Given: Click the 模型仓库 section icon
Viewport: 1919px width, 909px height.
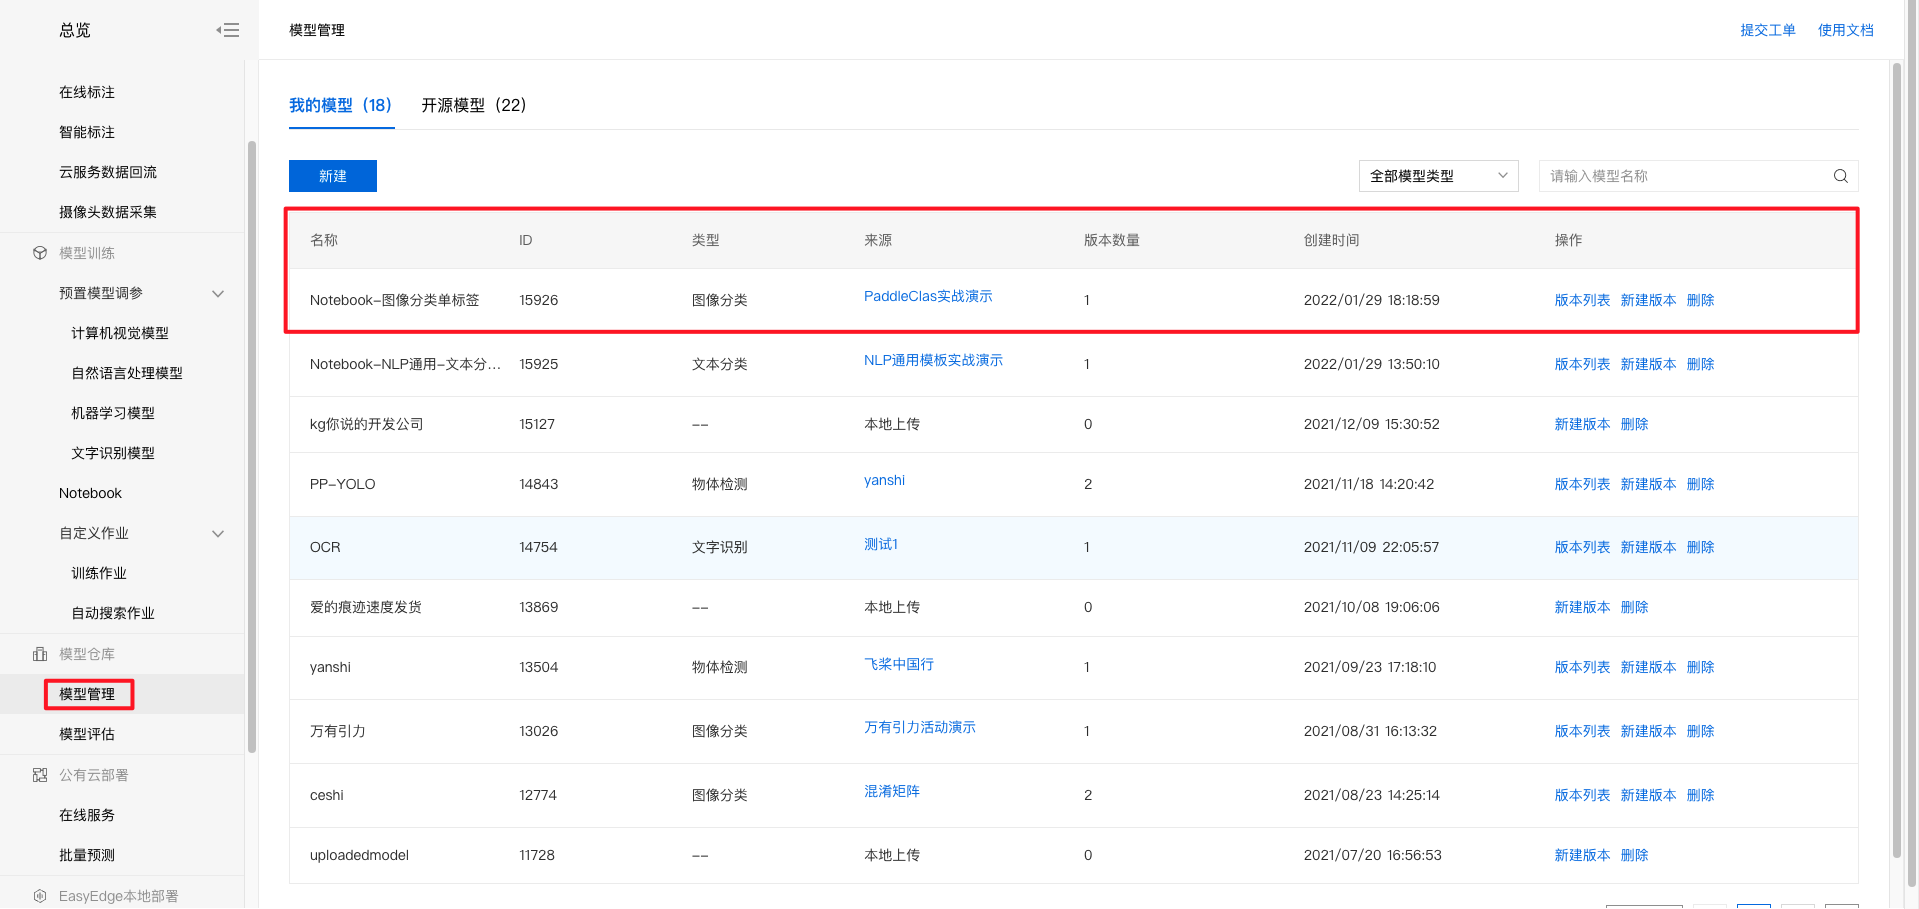Looking at the screenshot, I should click(40, 654).
